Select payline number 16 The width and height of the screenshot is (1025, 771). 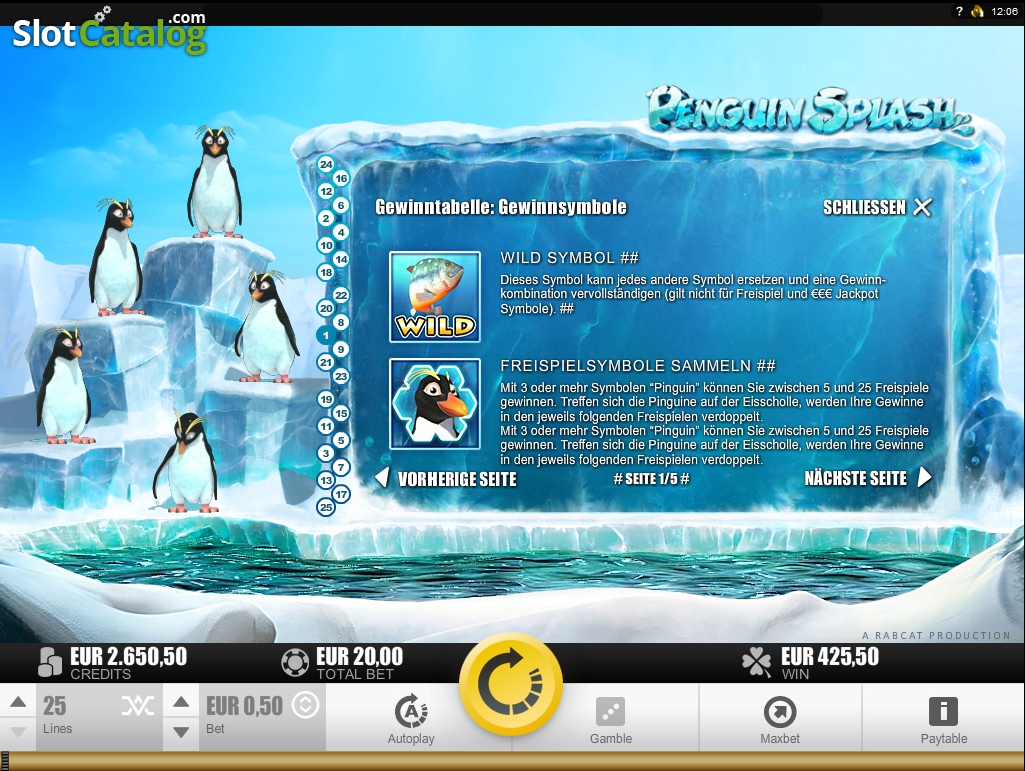coord(341,178)
